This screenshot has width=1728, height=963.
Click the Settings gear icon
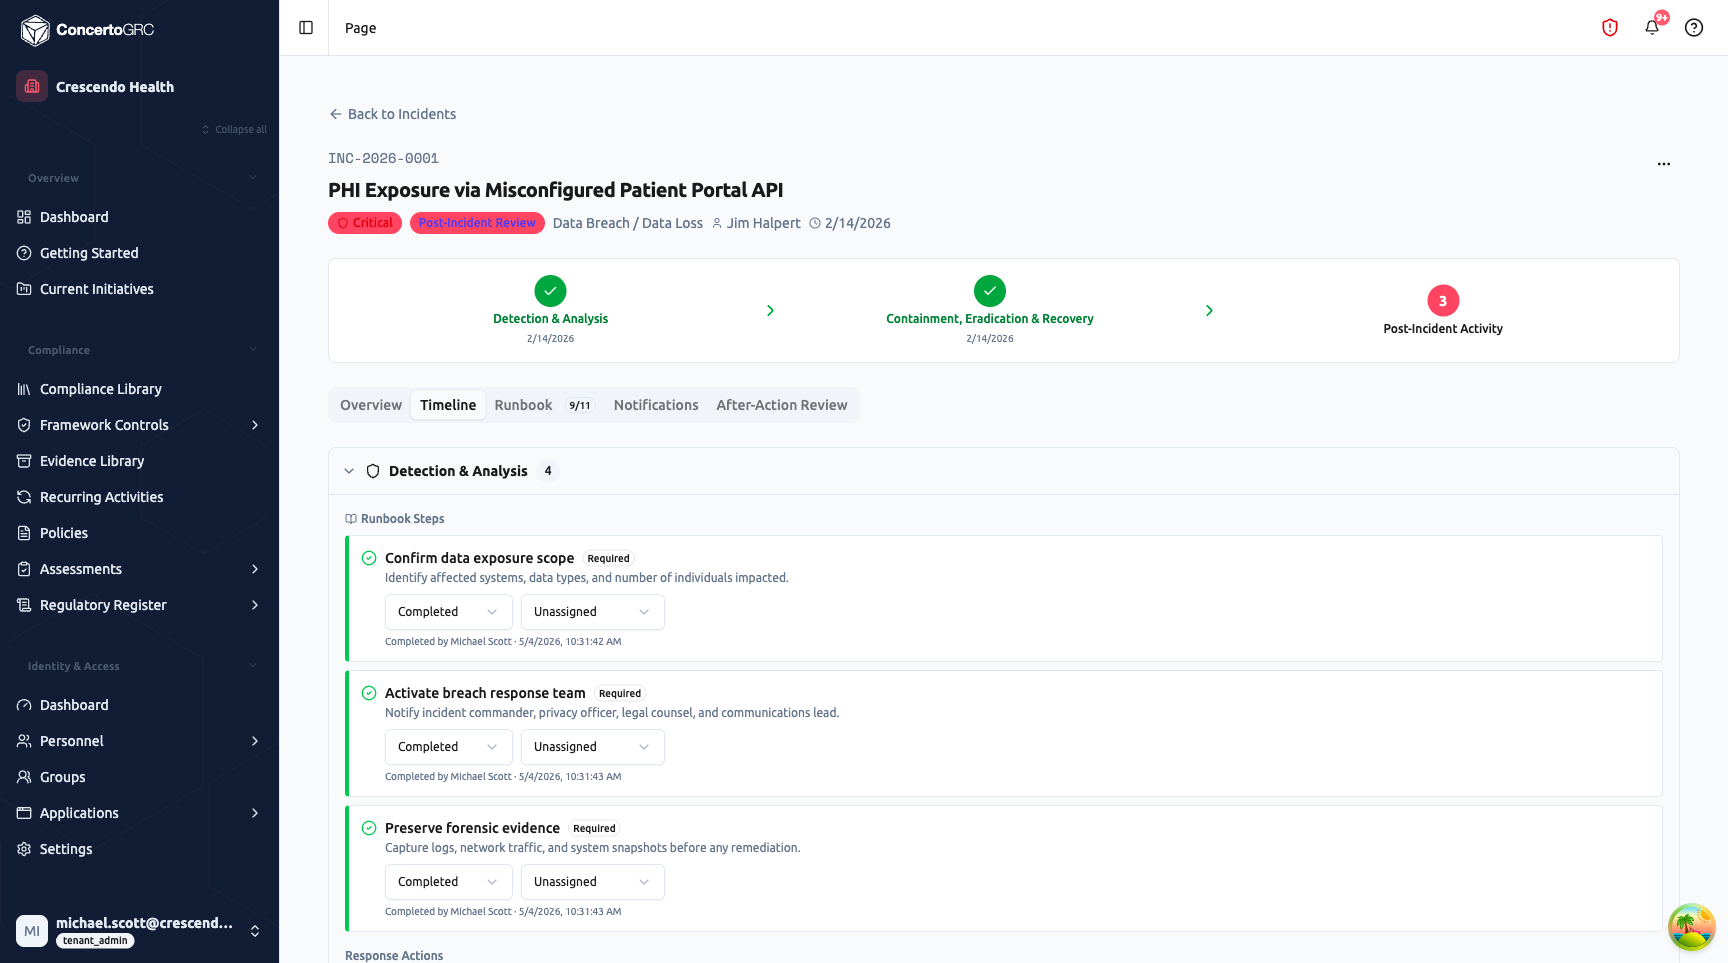[24, 849]
